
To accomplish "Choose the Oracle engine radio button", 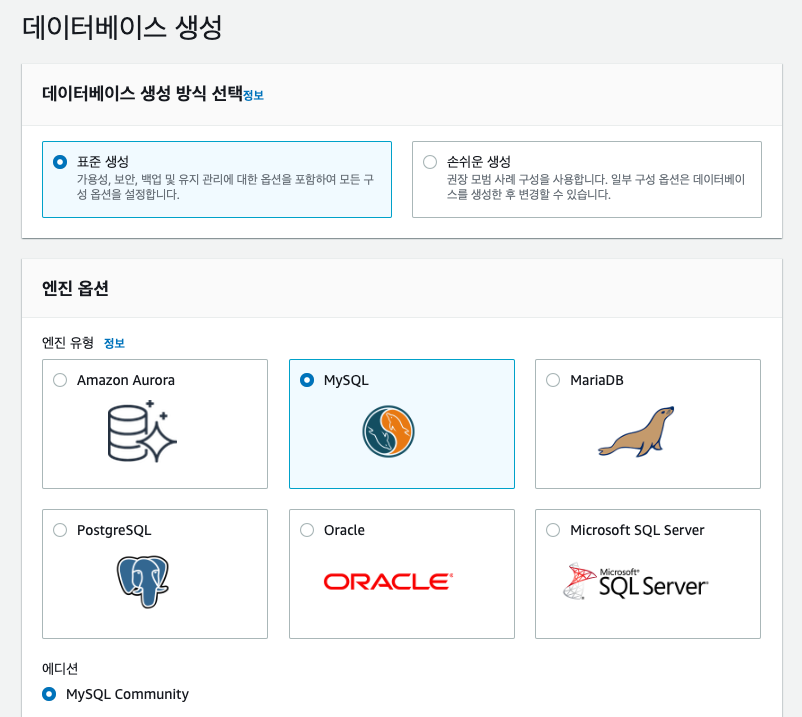I will (307, 530).
